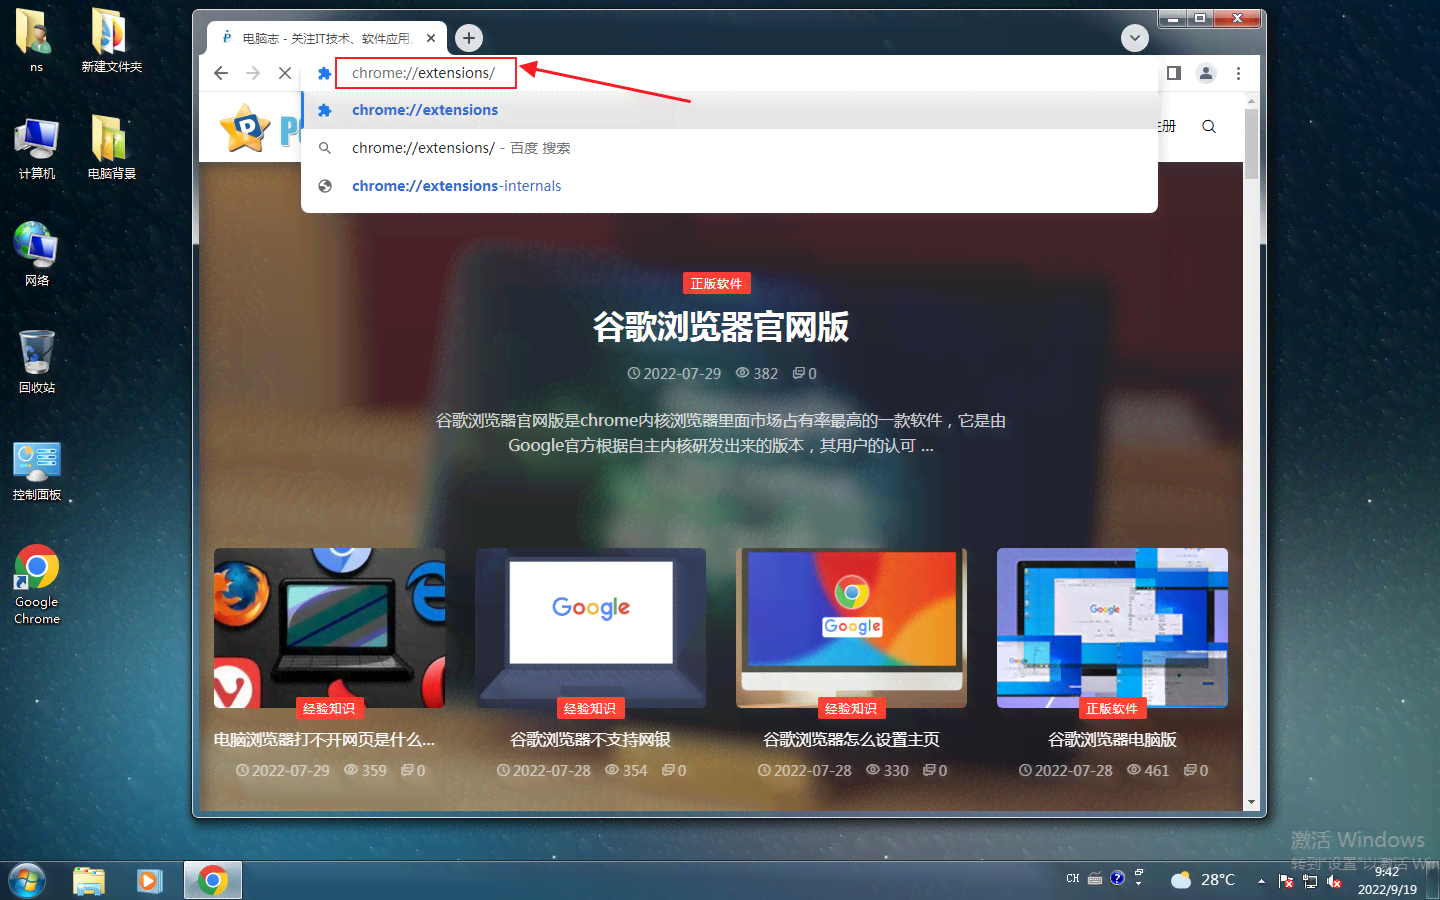The height and width of the screenshot is (900, 1440).
Task: Select the 网络 desktop icon
Action: [x=37, y=255]
